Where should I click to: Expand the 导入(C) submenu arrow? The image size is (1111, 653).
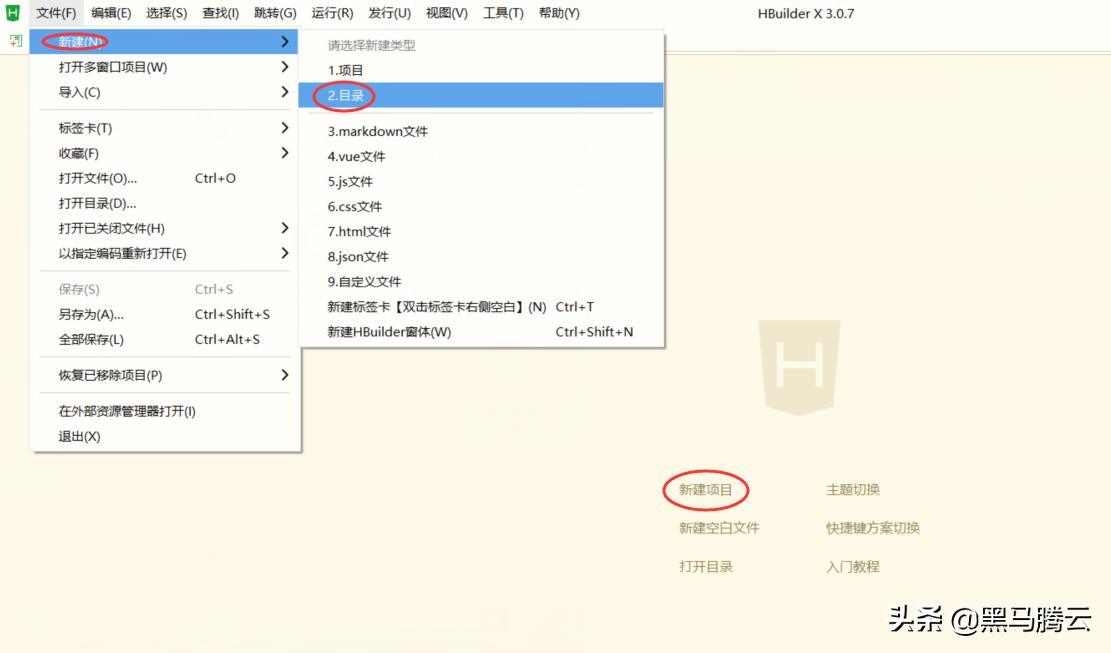(285, 92)
